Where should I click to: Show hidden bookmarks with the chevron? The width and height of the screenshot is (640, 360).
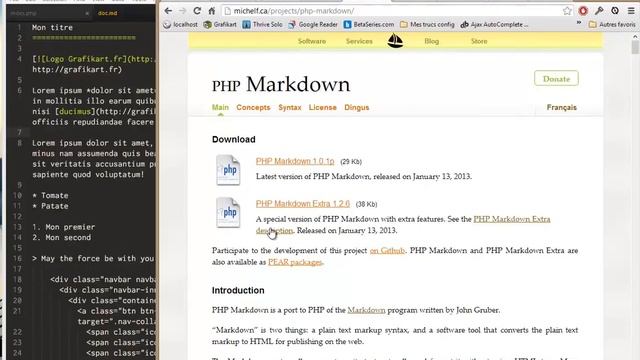[579, 23]
